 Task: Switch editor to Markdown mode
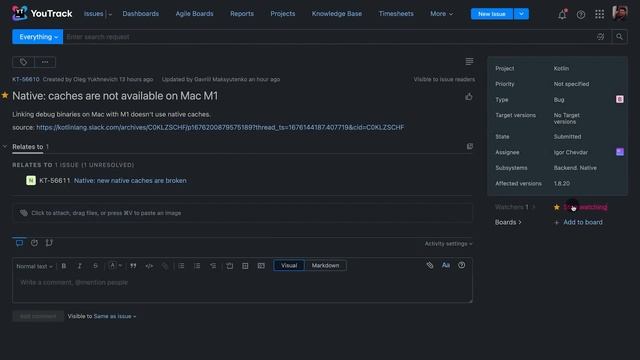tap(325, 266)
